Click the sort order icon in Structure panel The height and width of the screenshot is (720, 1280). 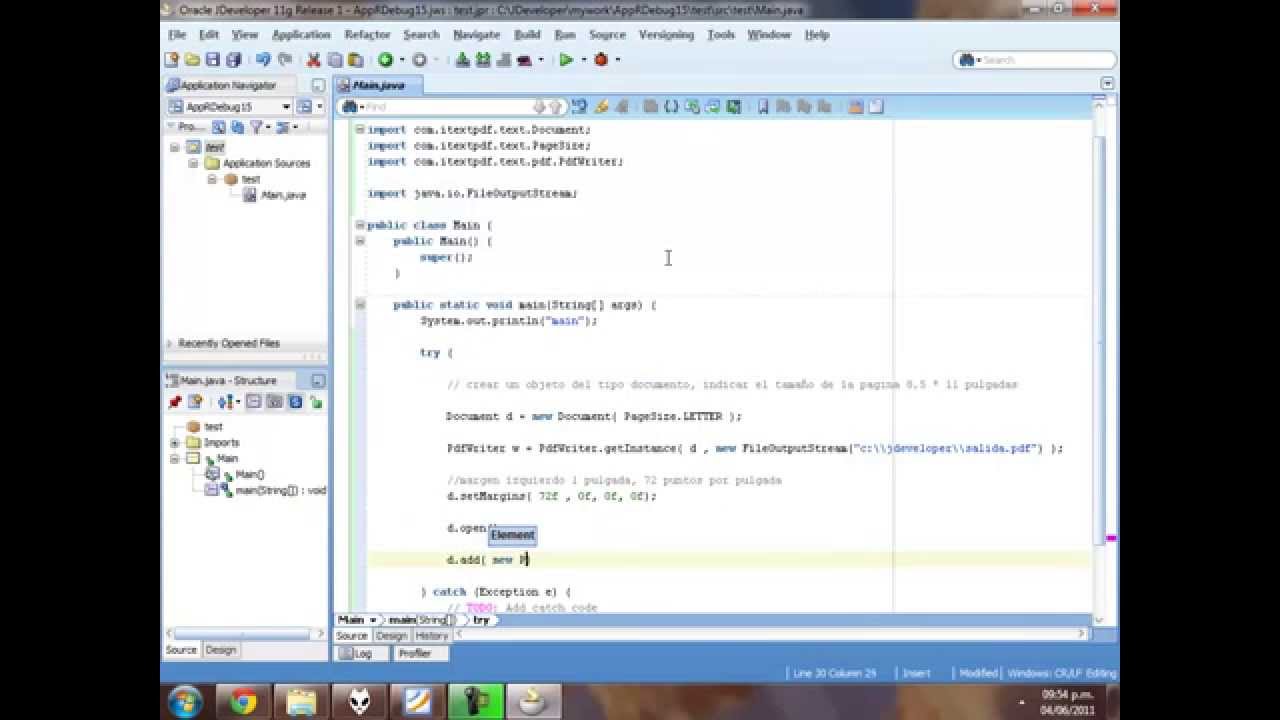coord(226,402)
